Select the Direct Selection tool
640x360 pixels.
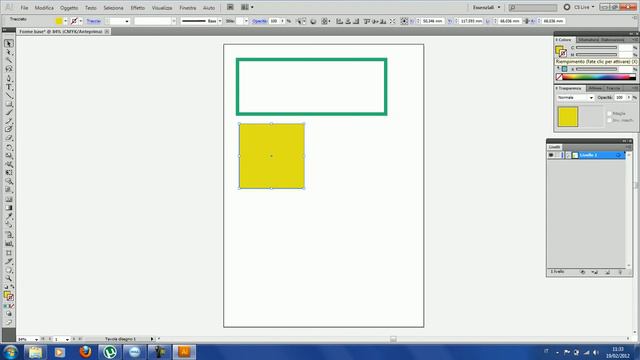click(9, 52)
